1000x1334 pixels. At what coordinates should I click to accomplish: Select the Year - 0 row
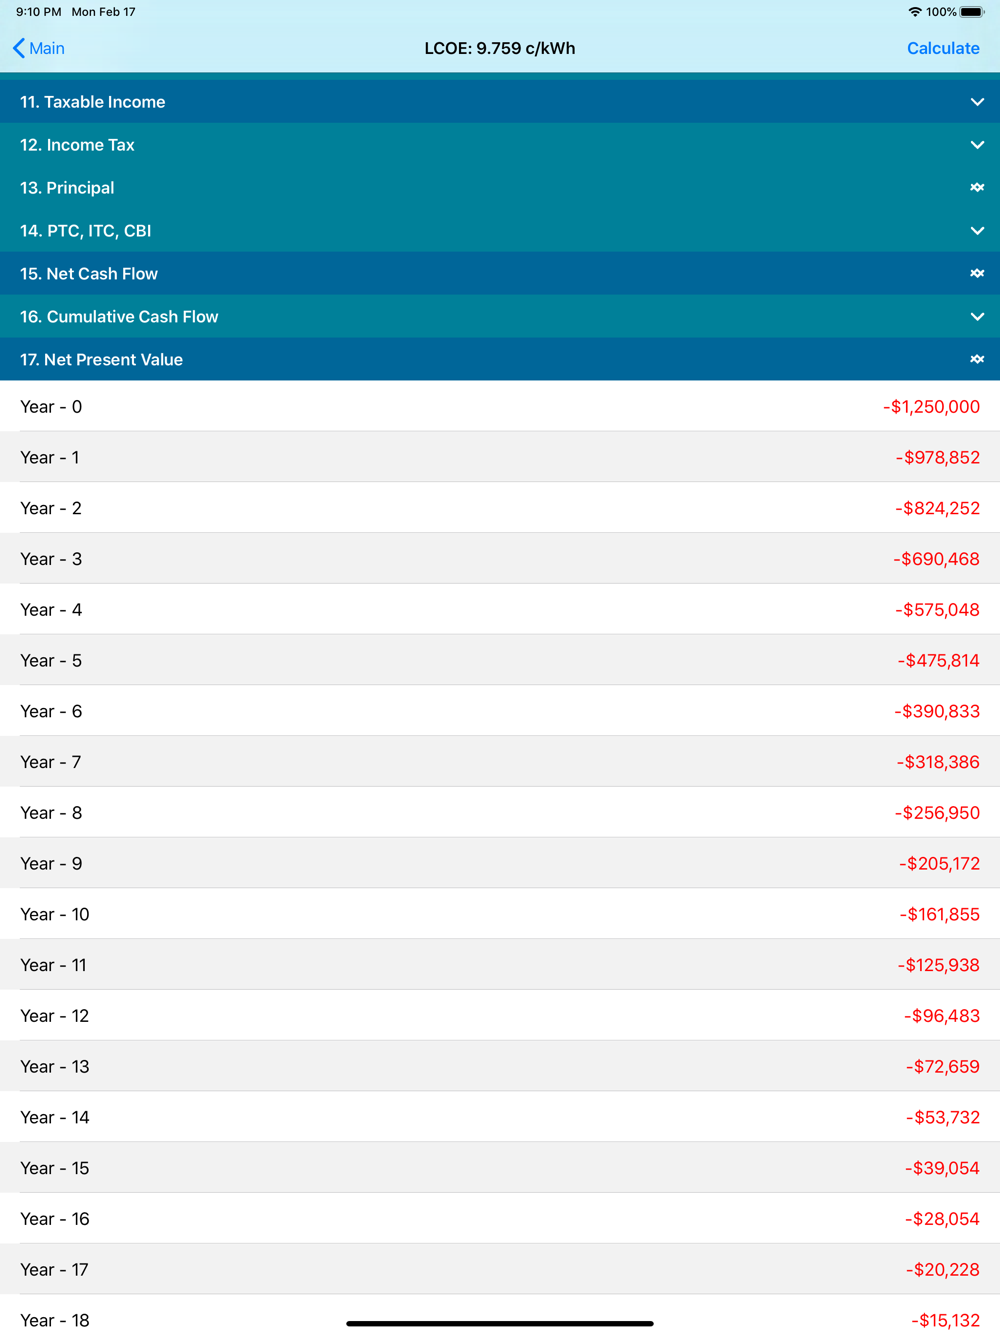pyautogui.click(x=500, y=407)
